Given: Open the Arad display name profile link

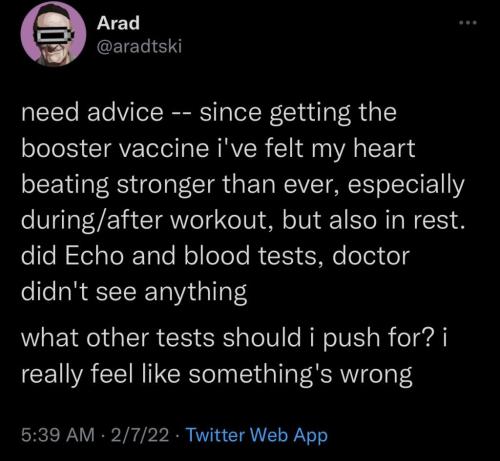Looking at the screenshot, I should click(x=118, y=23).
